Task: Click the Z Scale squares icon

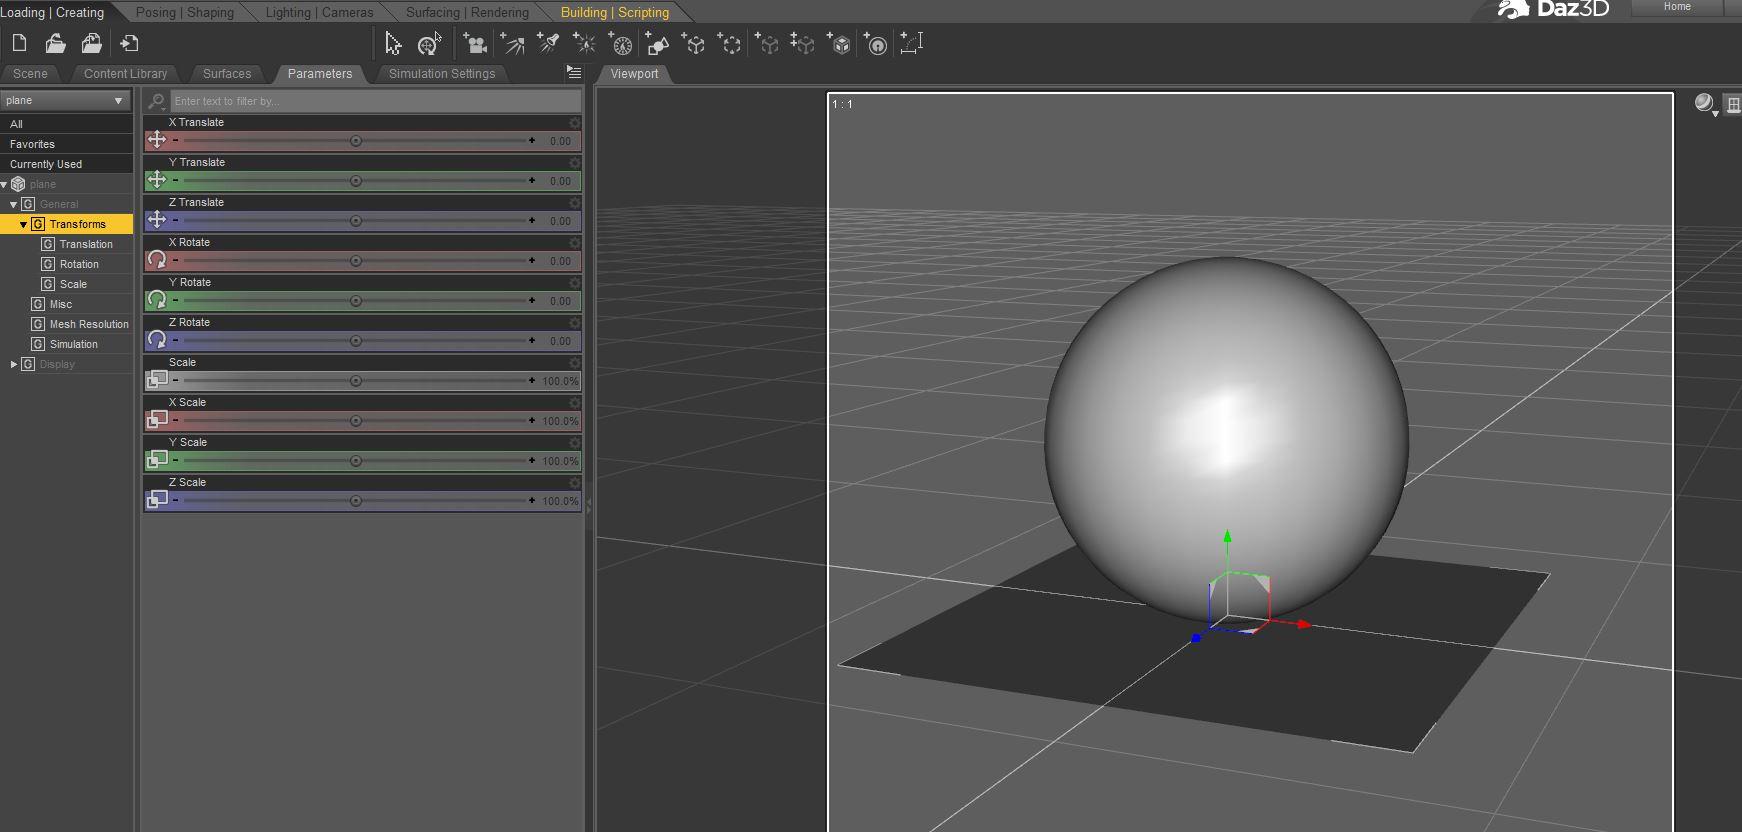Action: click(157, 498)
